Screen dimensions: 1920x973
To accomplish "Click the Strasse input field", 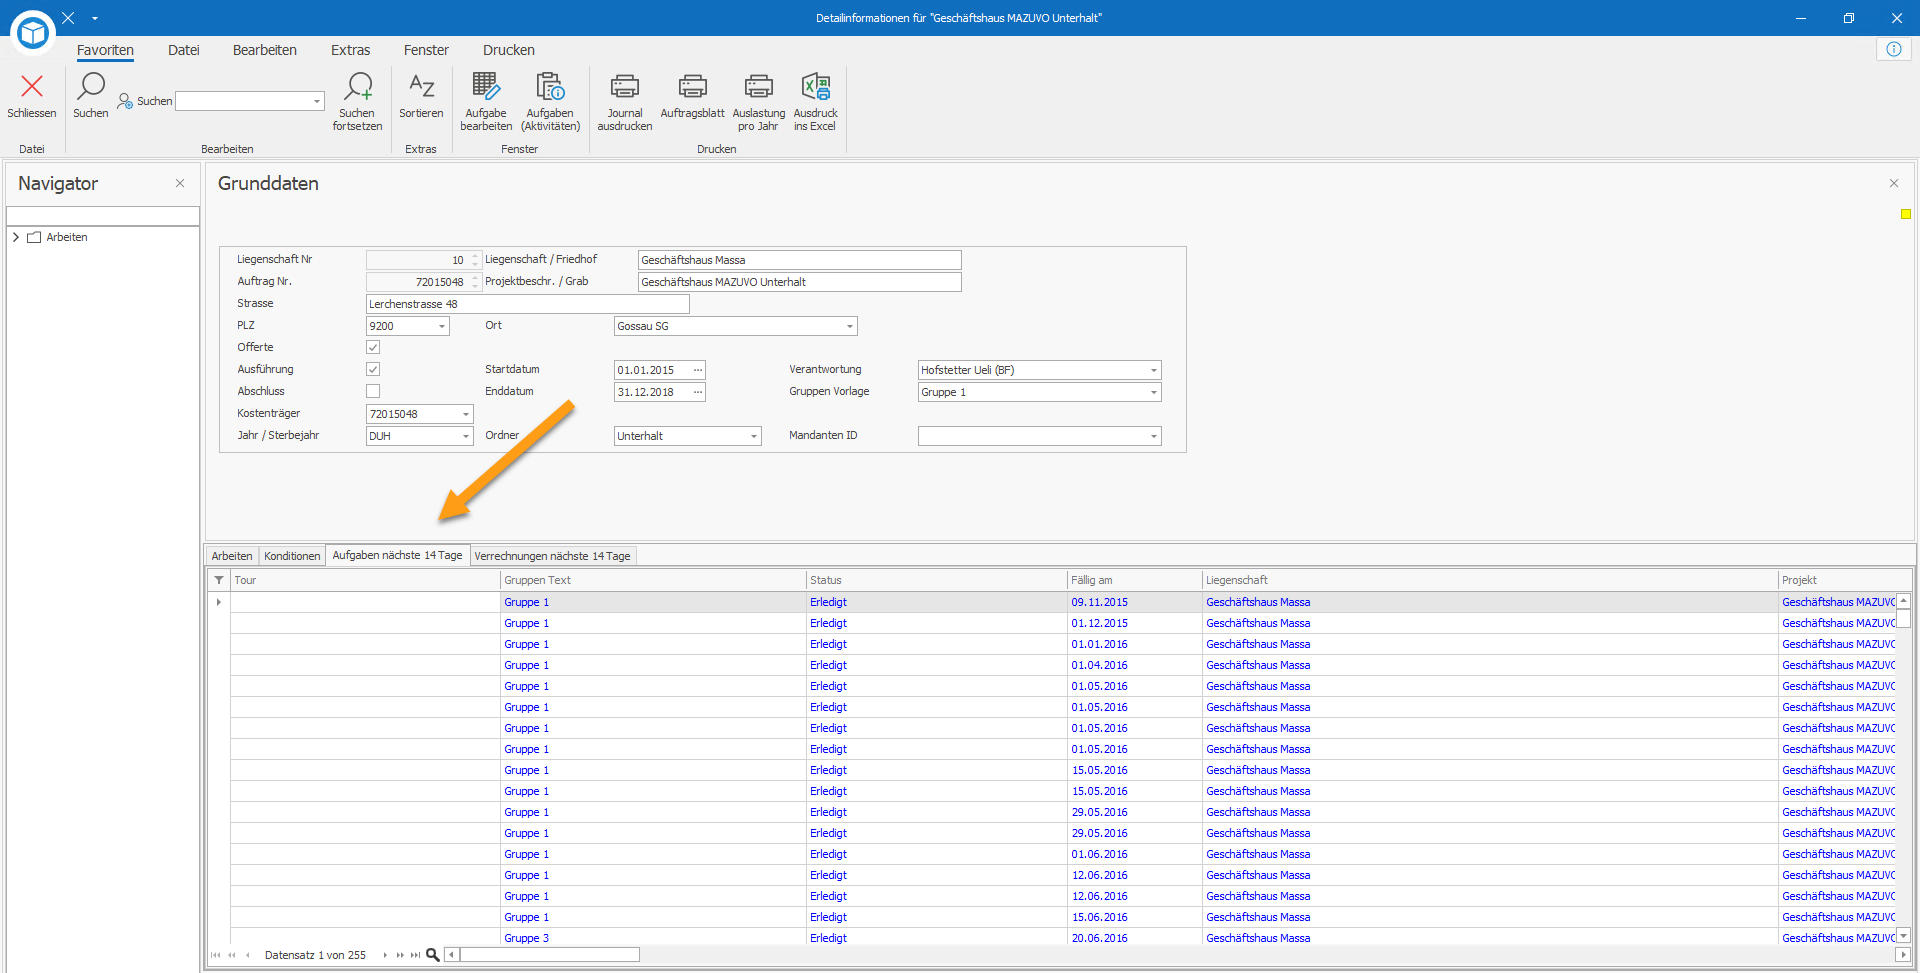I will (x=527, y=304).
